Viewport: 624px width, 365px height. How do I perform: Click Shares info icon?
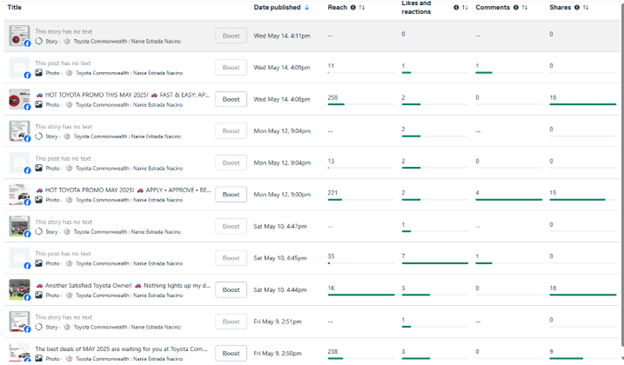577,8
